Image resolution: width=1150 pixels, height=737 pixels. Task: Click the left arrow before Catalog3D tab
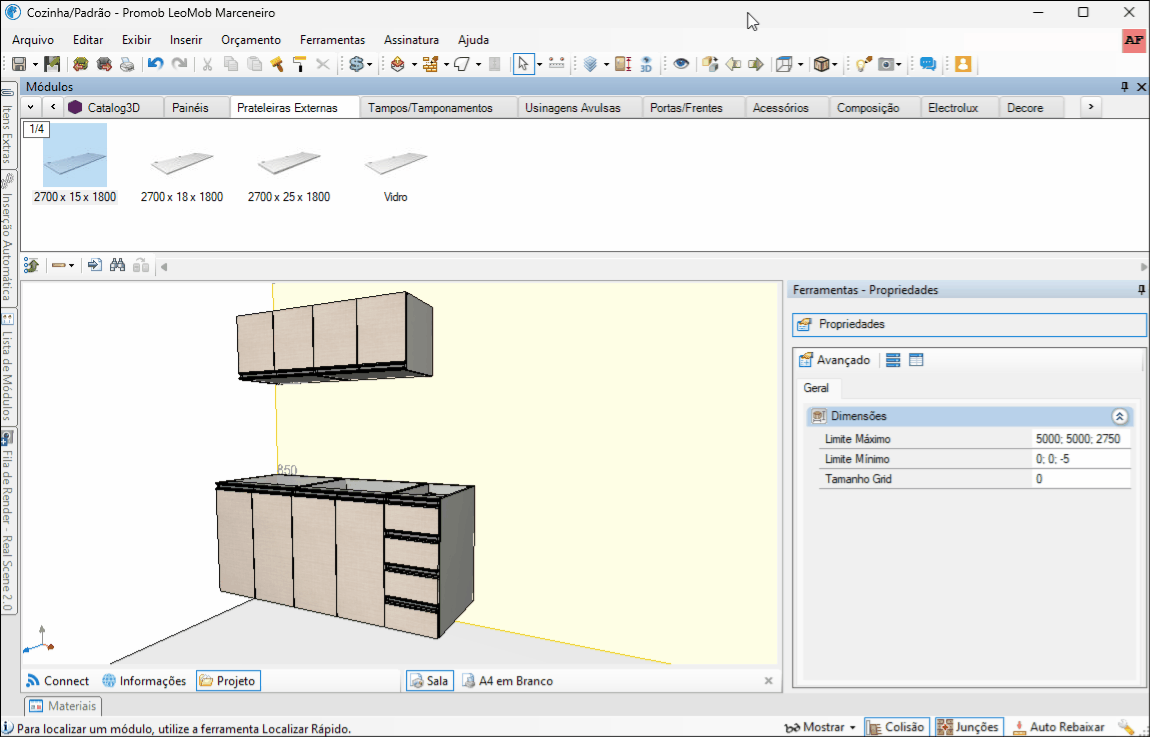point(53,107)
